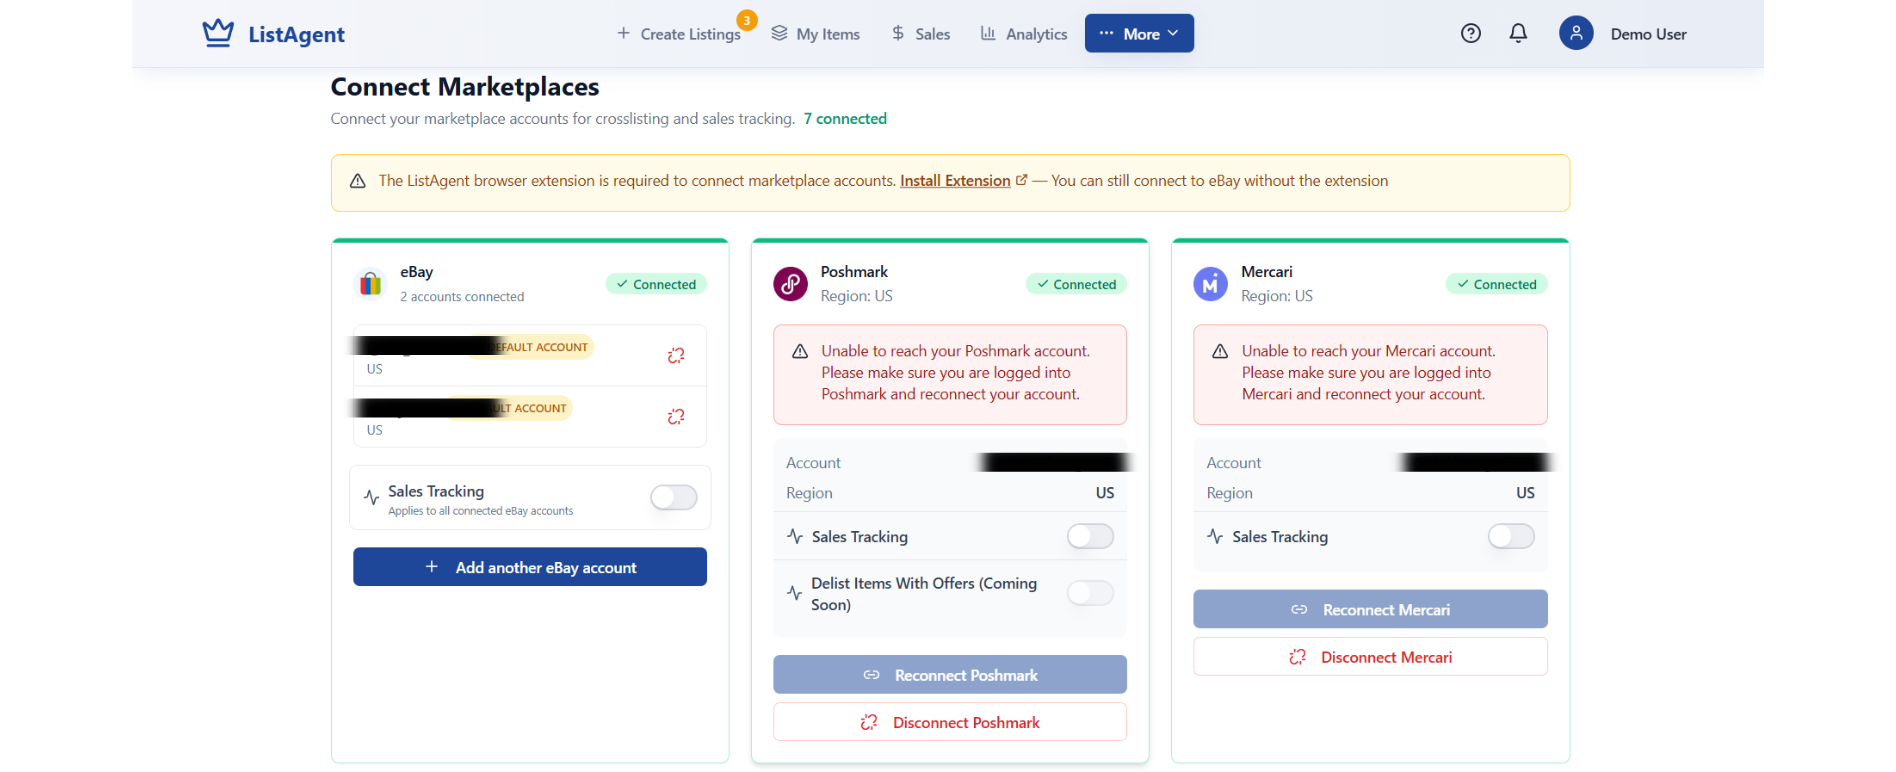Click Reconnect Mercari button
1896x772 pixels.
[1370, 609]
